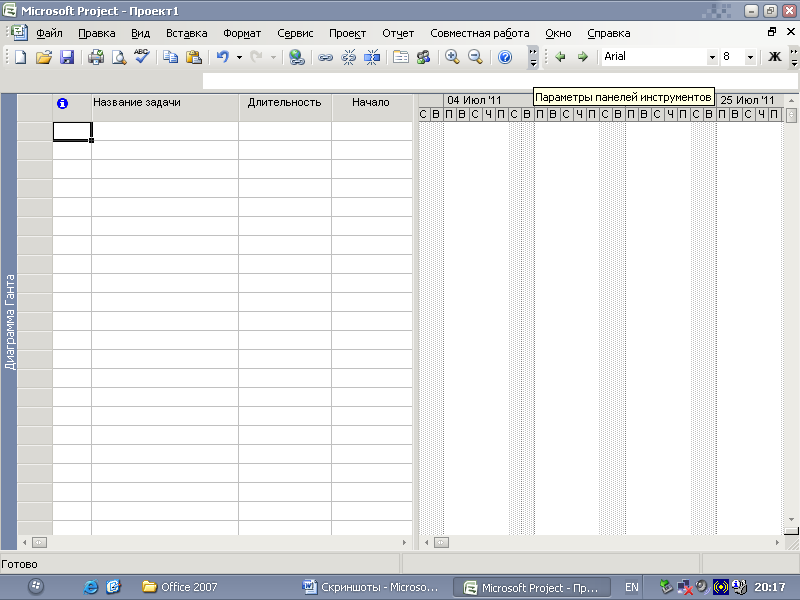Unlink the selected tasks
Viewport: 800px width, 600px height.
[x=348, y=57]
